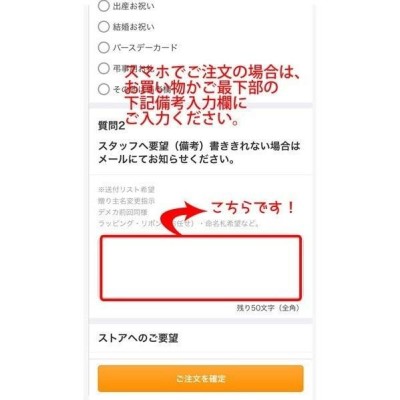400x400 pixels.
Task: Select the その他 radio button at list bottom
Action: tap(104, 89)
